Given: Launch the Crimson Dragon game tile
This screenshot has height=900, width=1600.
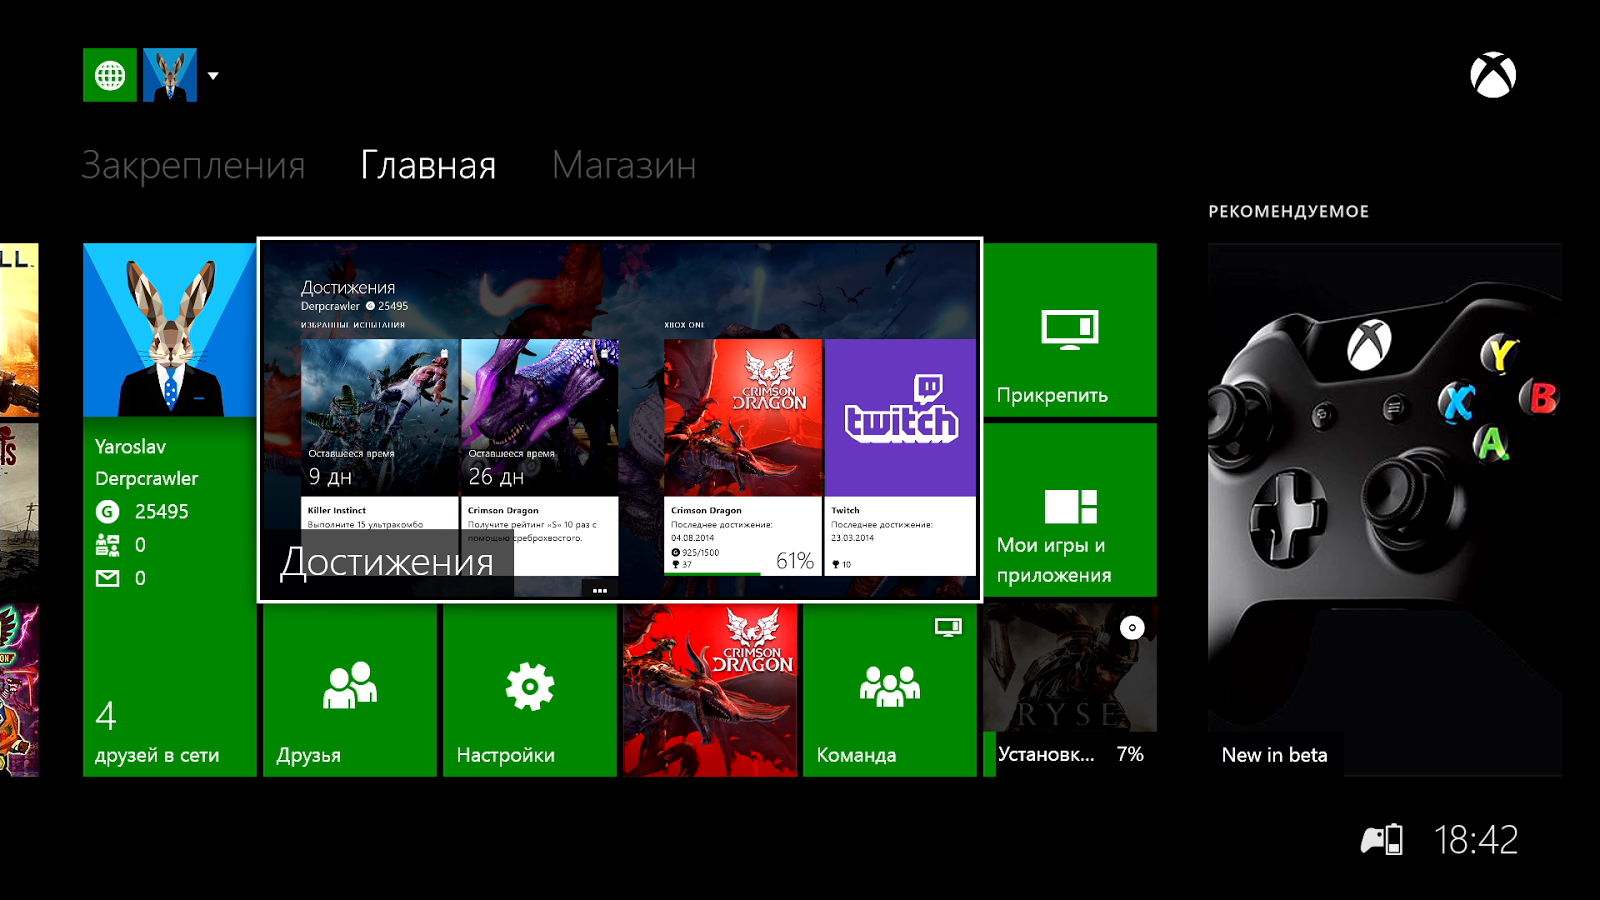Looking at the screenshot, I should pos(710,690).
